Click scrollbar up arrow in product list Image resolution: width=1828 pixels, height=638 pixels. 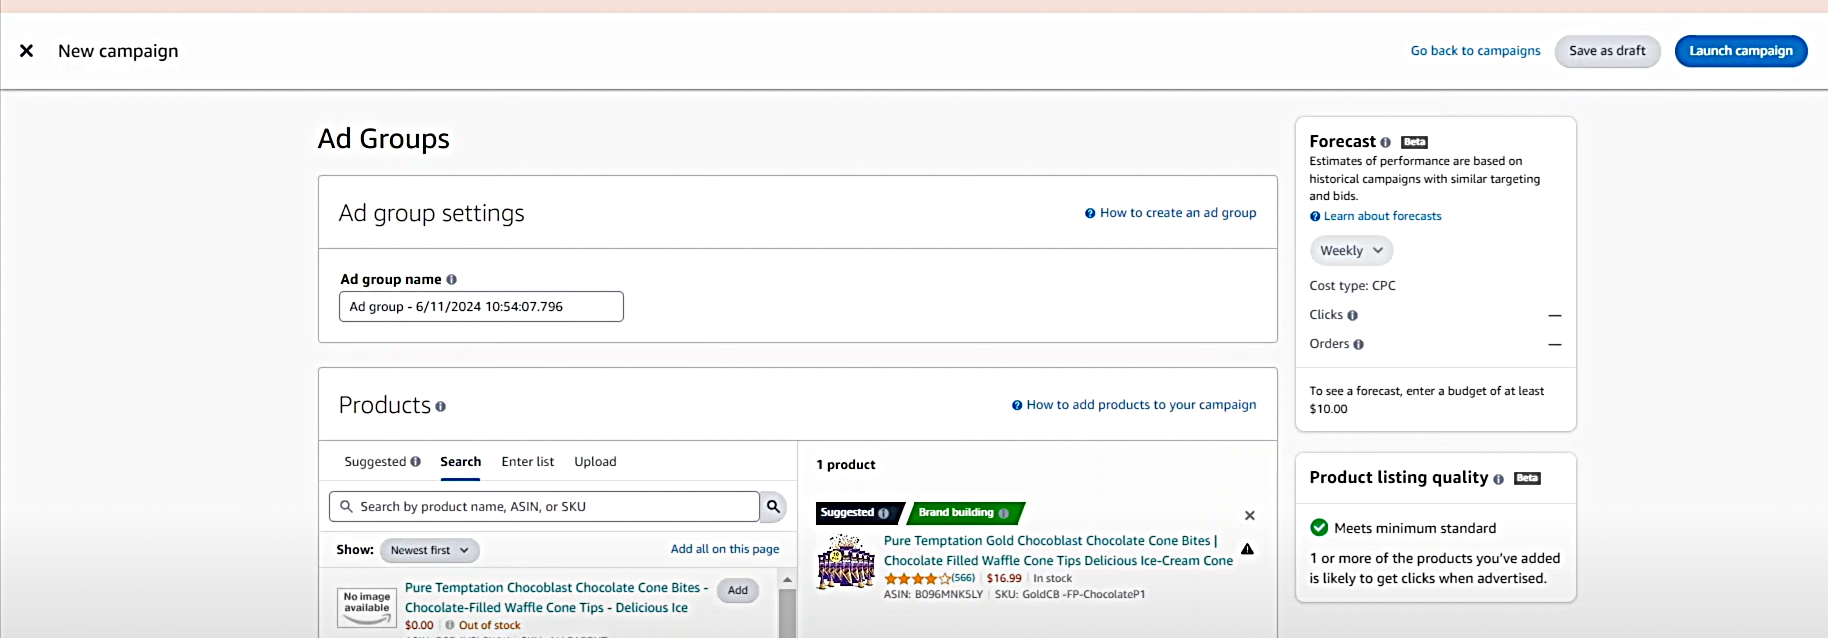point(787,580)
